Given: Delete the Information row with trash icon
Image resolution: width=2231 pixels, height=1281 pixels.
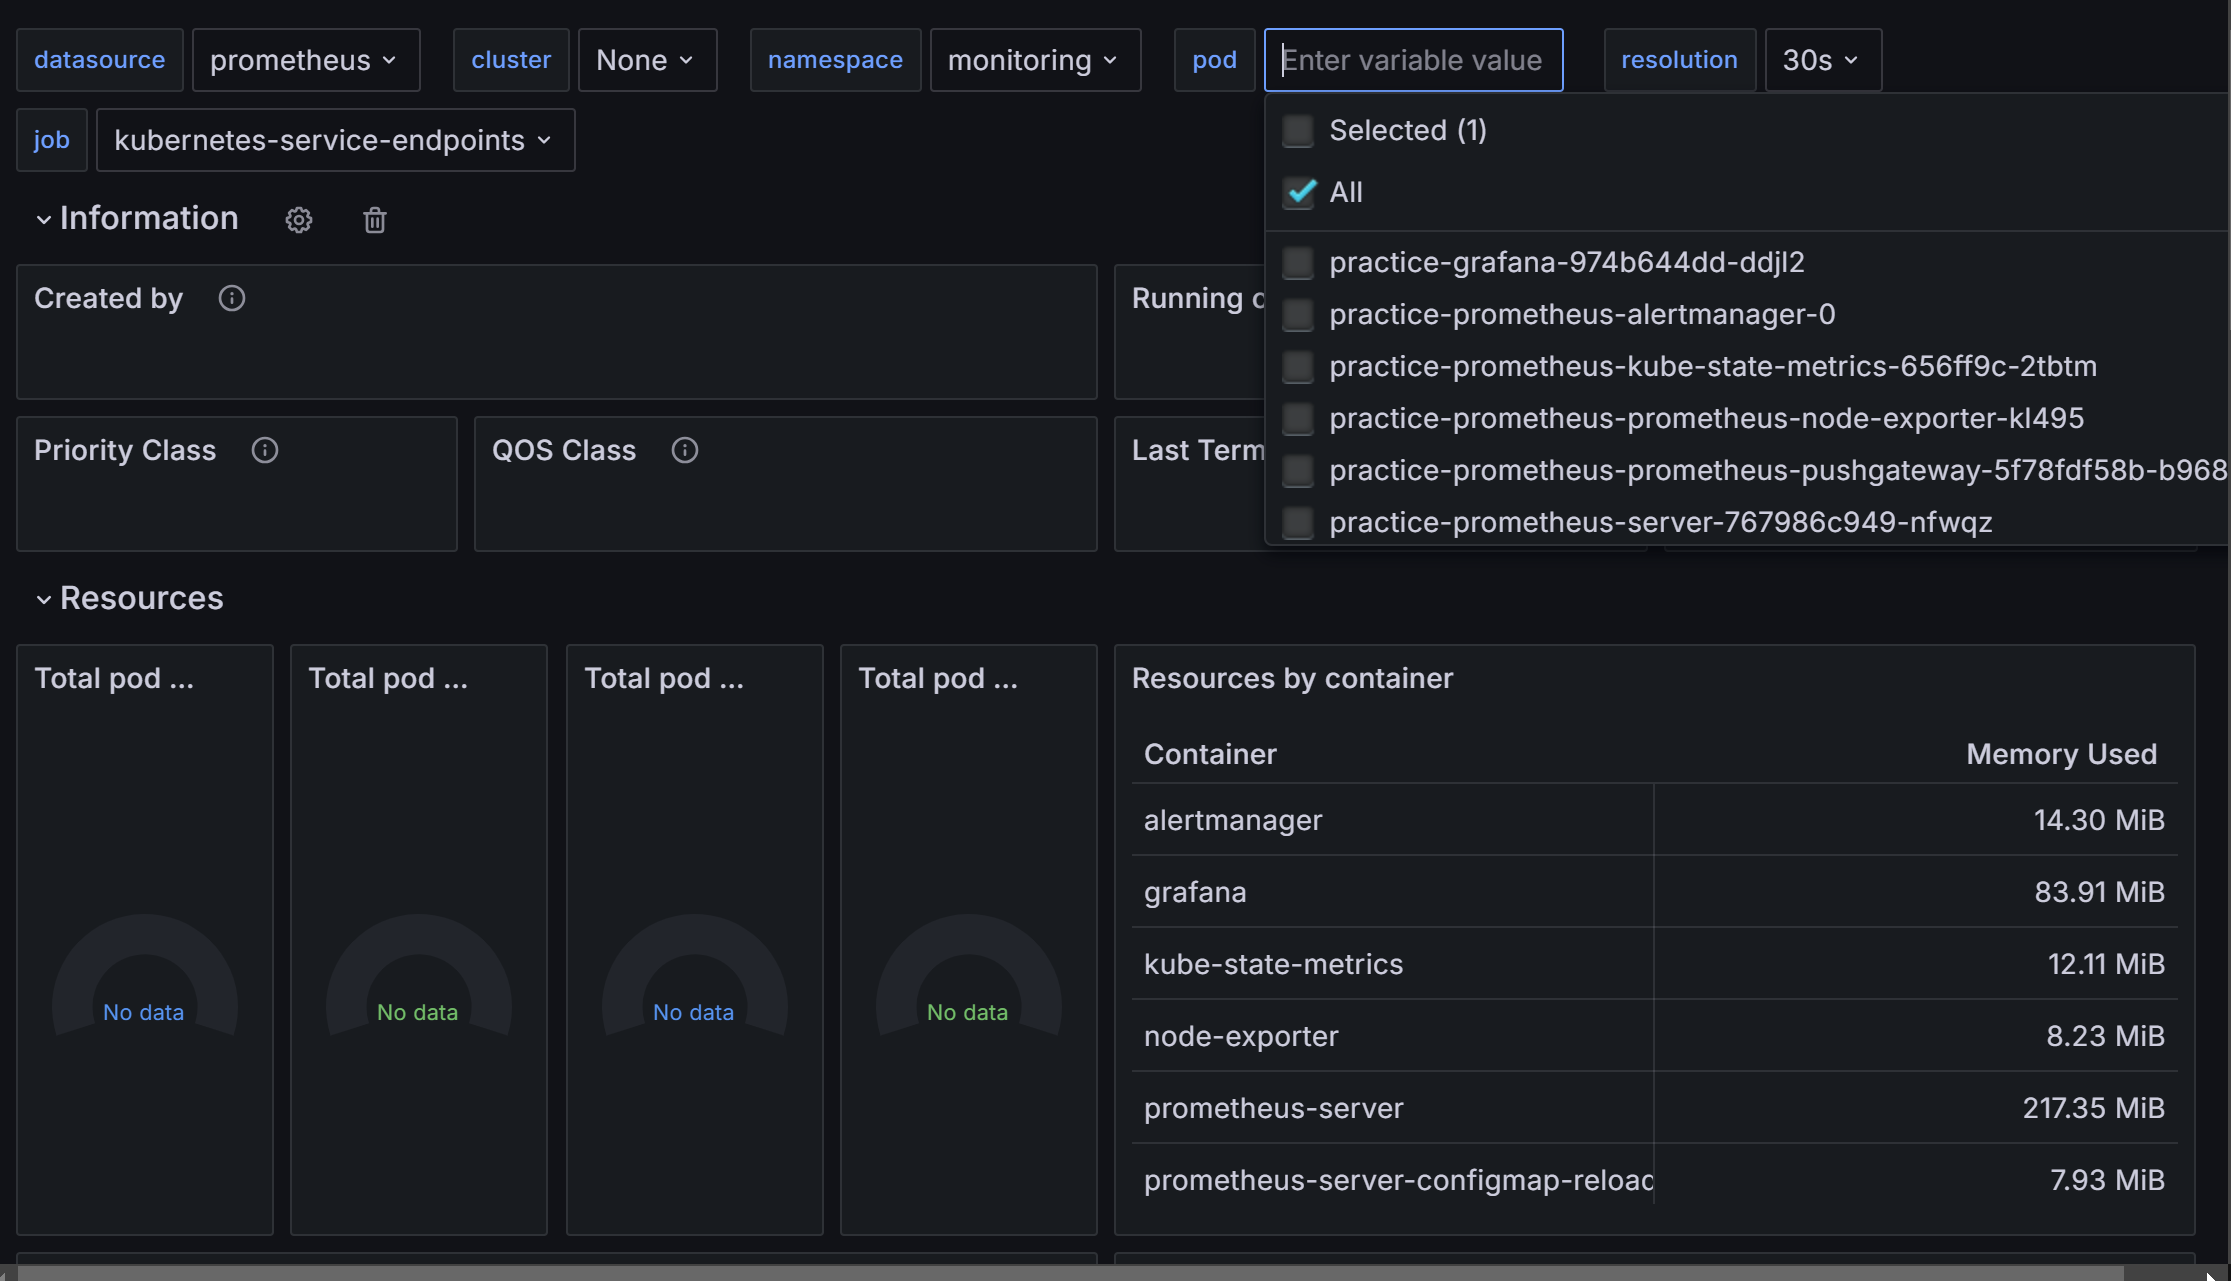Looking at the screenshot, I should point(375,220).
